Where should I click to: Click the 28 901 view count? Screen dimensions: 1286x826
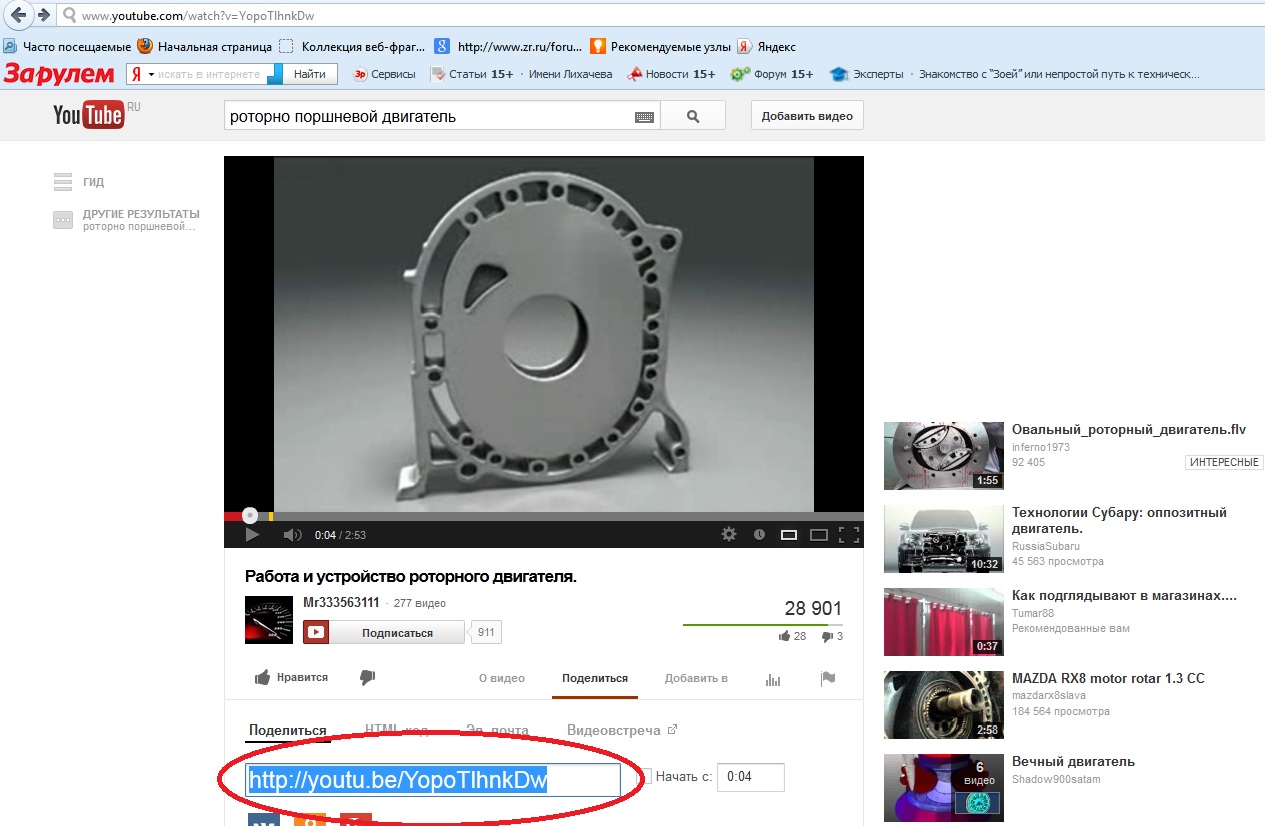coord(813,608)
